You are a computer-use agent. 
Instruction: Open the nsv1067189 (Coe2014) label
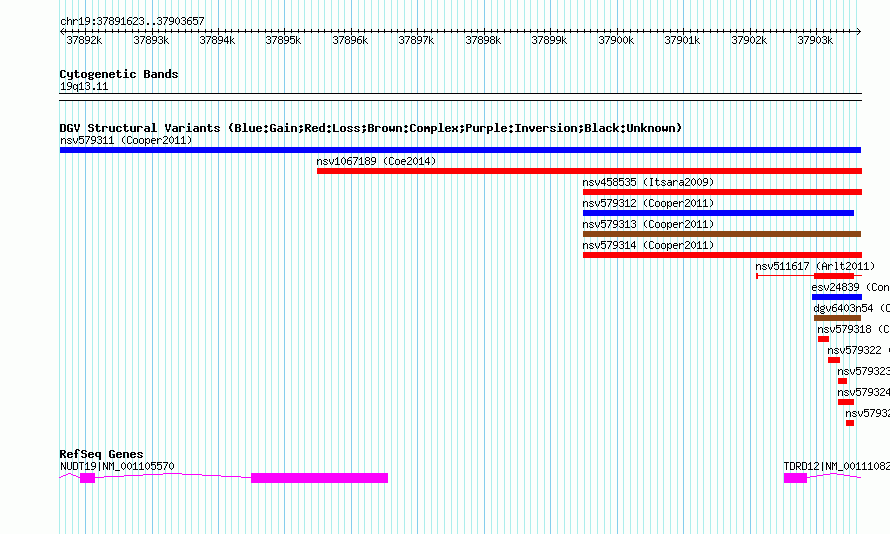click(x=376, y=161)
